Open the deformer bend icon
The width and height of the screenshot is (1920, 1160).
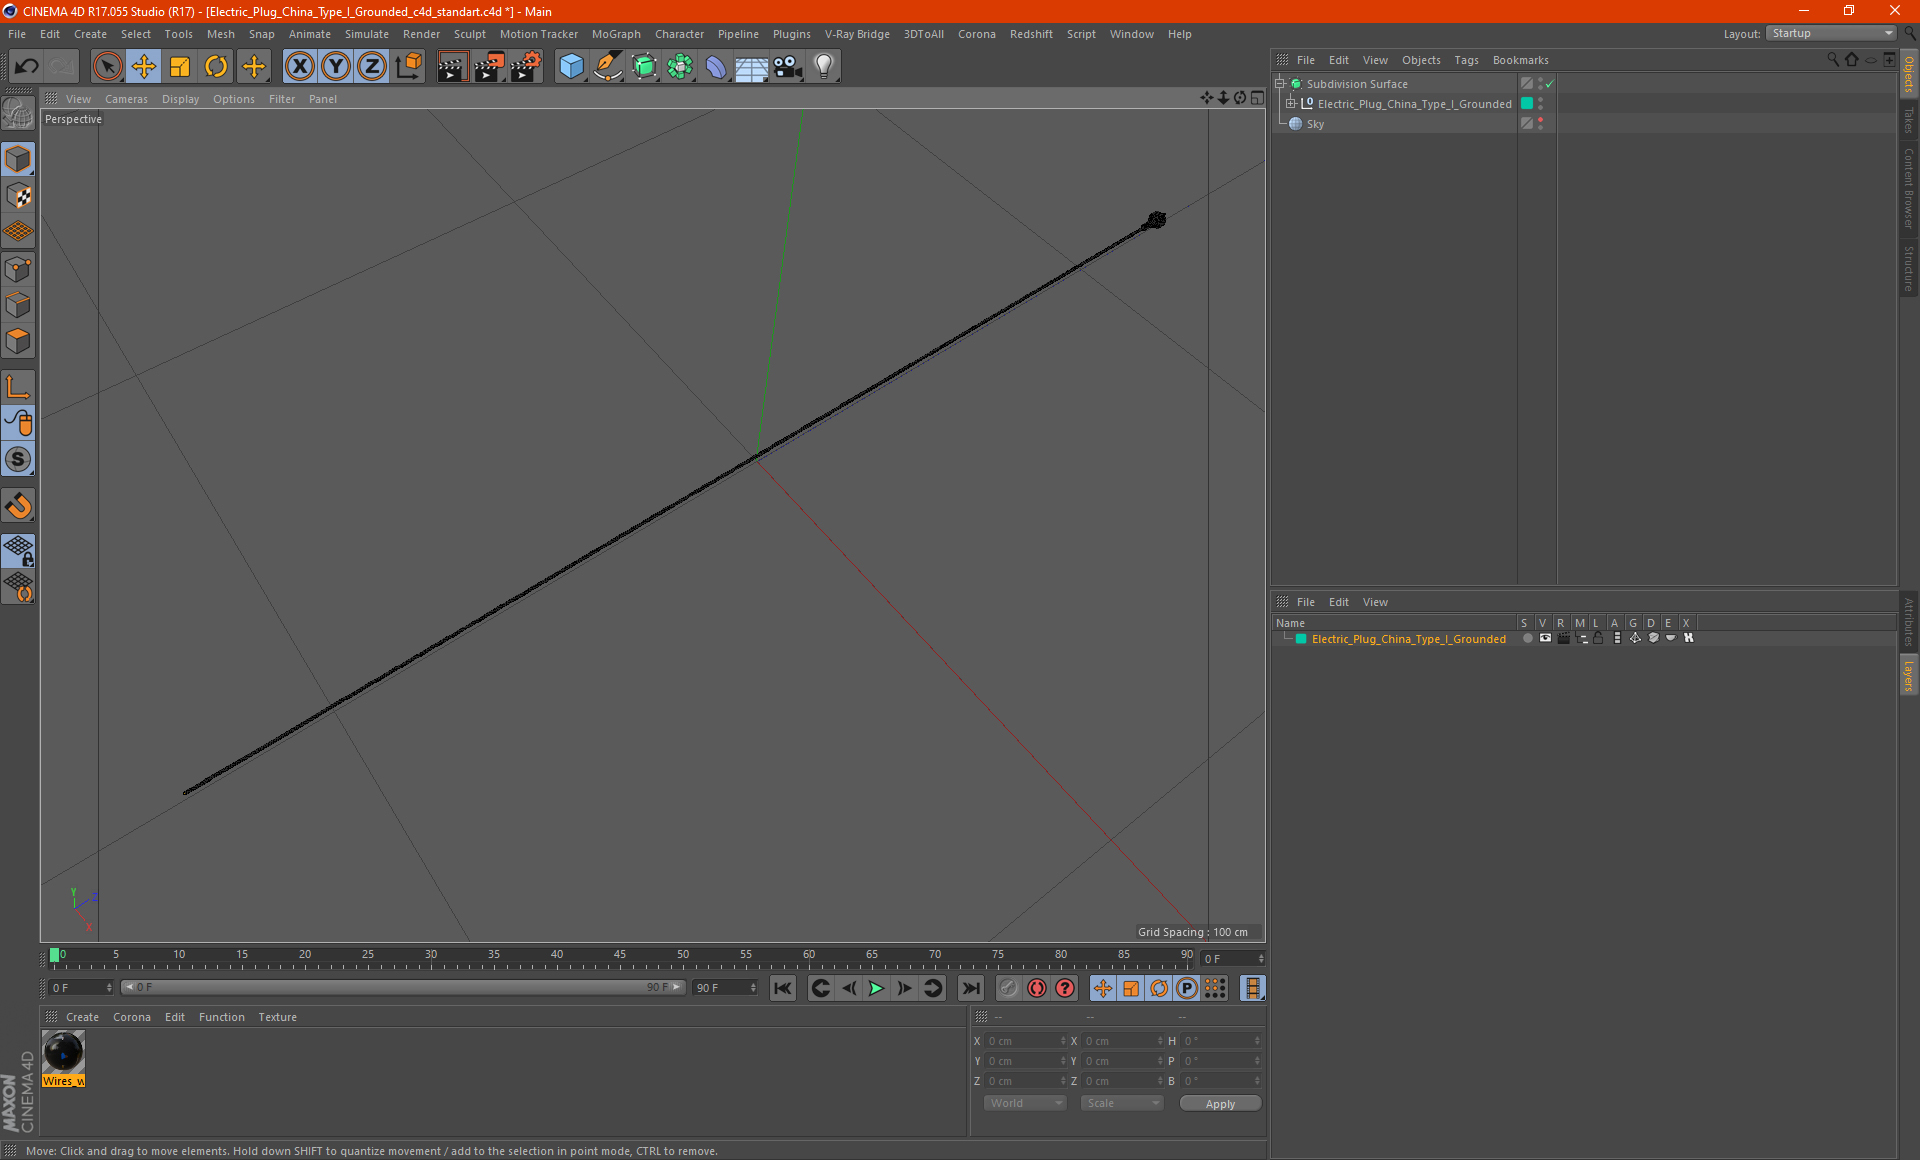pos(716,67)
